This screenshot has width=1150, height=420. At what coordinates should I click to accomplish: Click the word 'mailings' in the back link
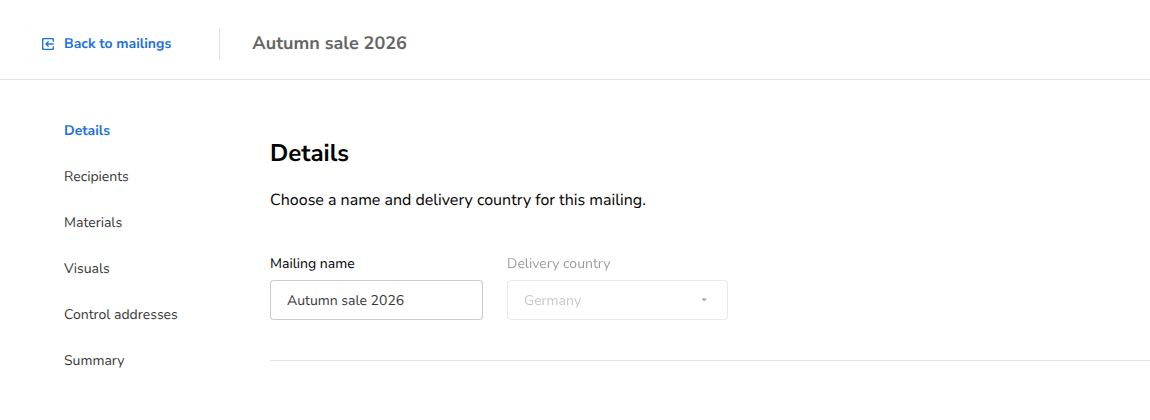(144, 44)
